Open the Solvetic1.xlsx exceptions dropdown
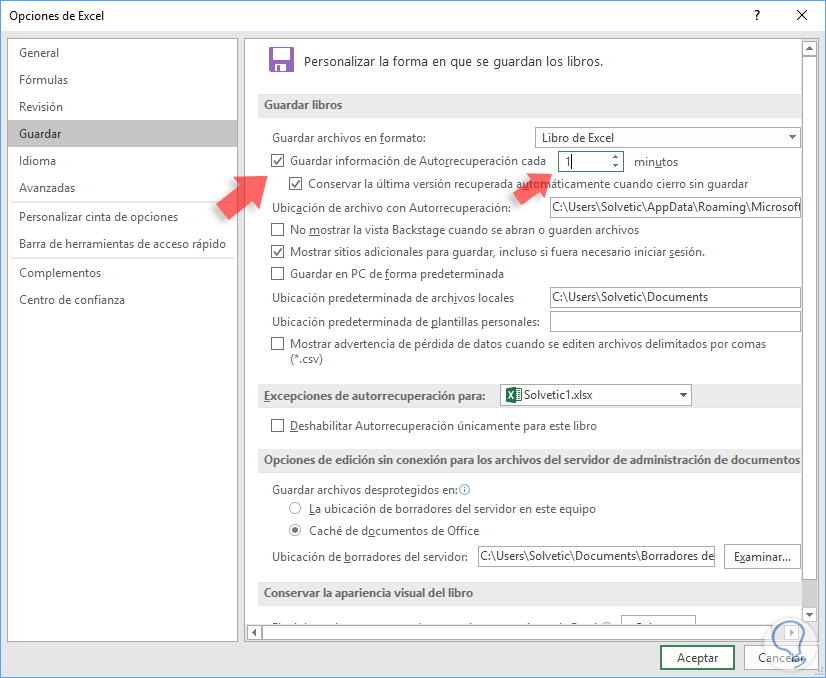 click(596, 395)
